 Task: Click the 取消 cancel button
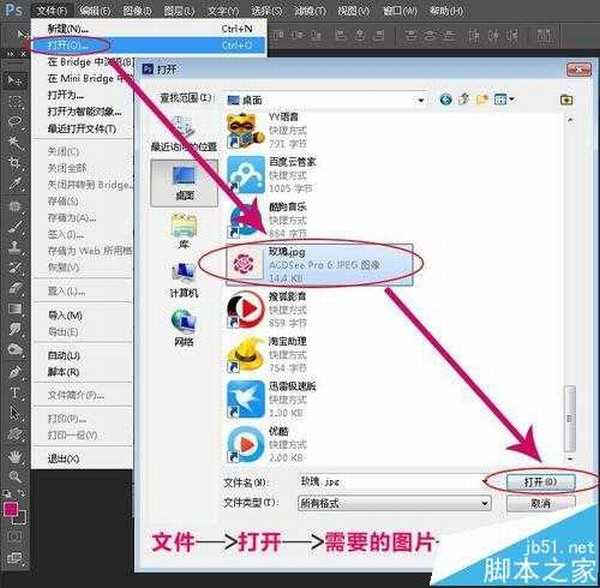pyautogui.click(x=538, y=502)
